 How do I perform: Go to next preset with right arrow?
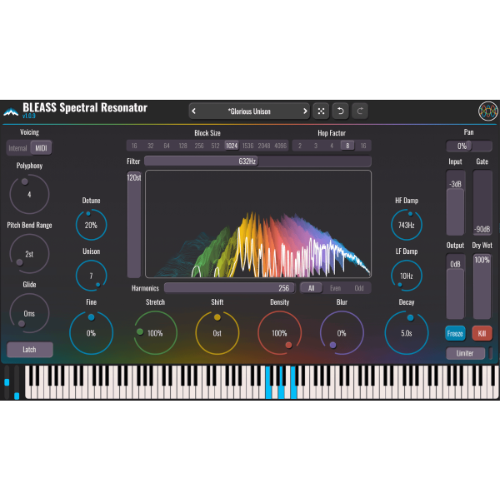click(x=305, y=111)
